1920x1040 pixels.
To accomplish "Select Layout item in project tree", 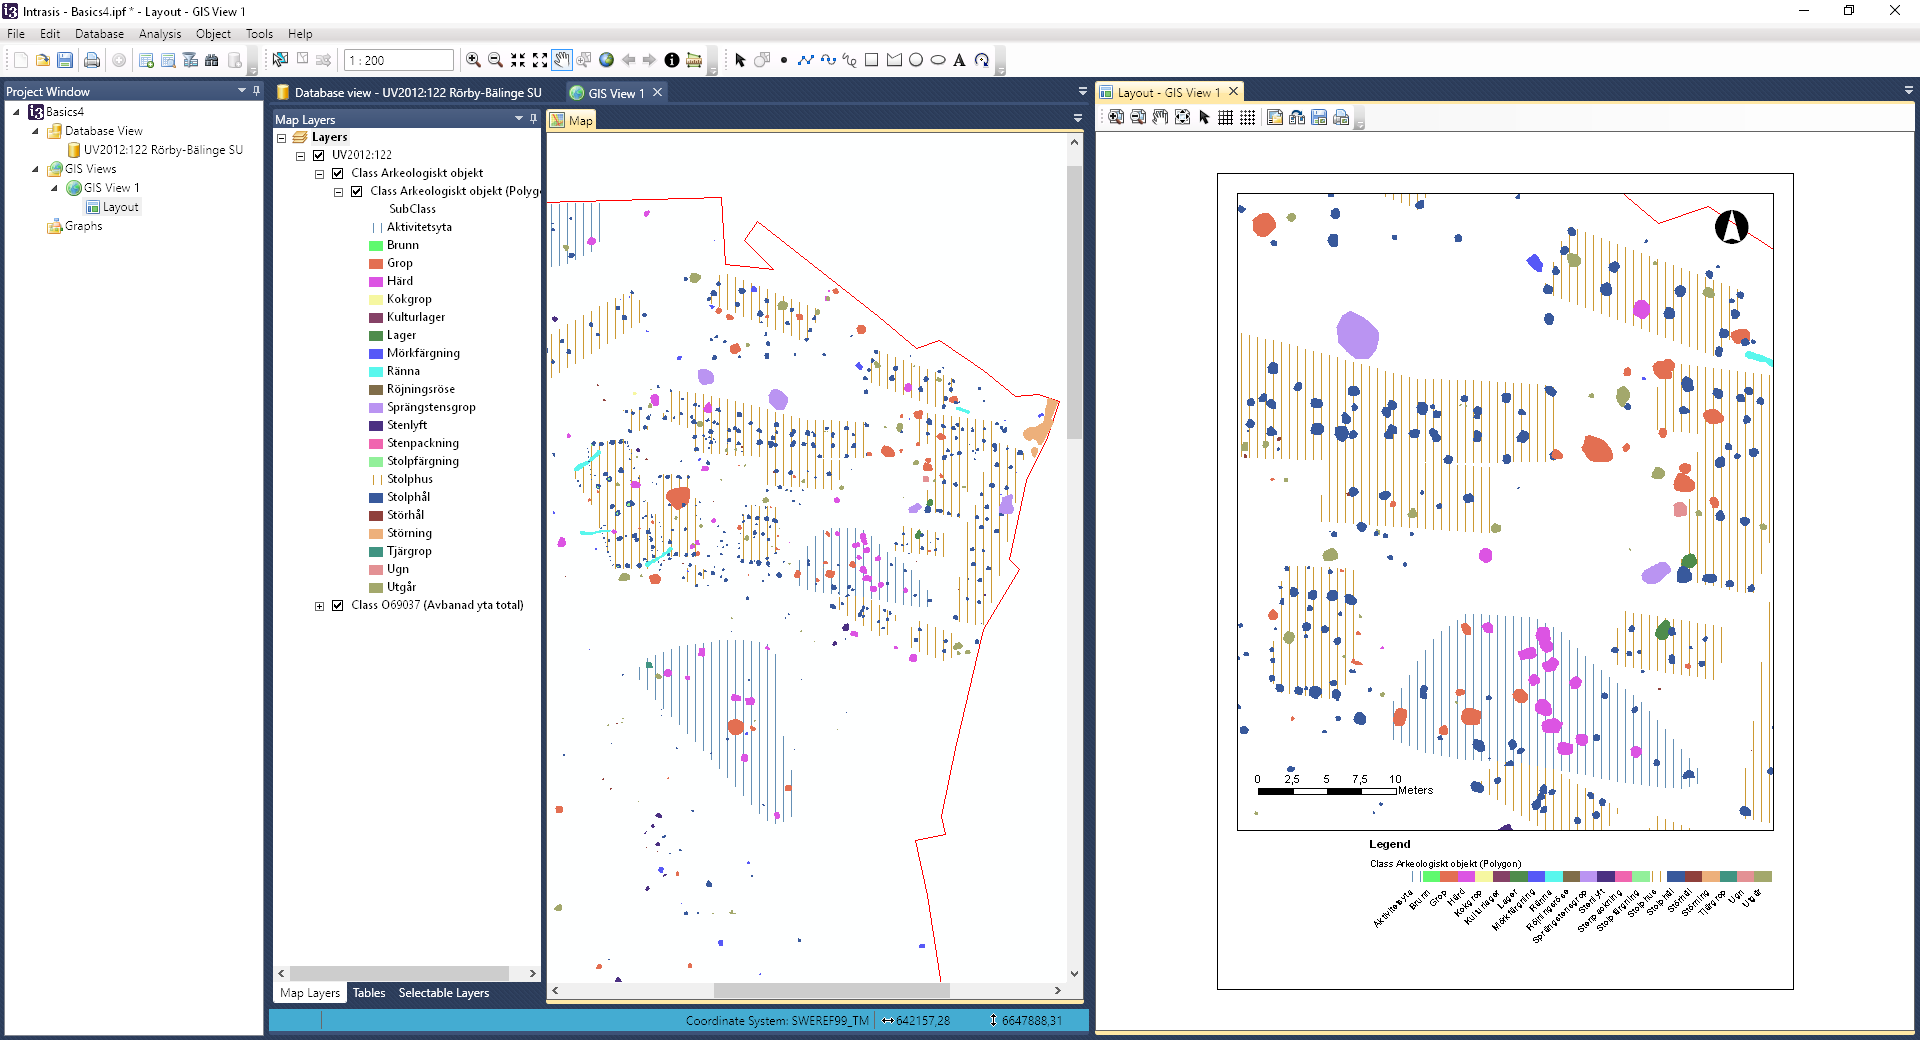I will click(x=120, y=207).
